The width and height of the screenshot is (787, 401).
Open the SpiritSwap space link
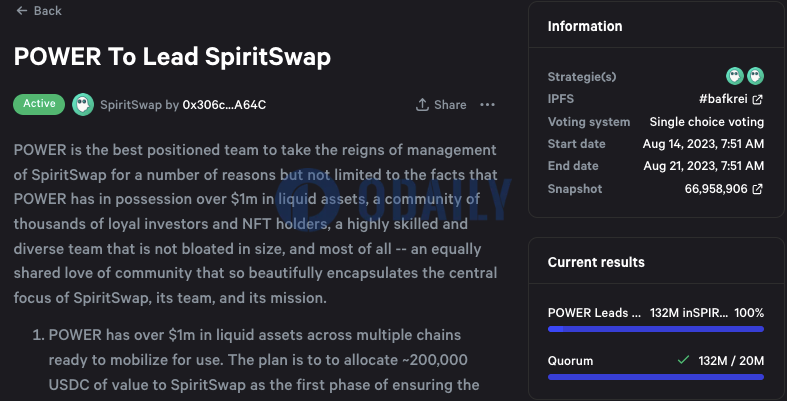131,105
